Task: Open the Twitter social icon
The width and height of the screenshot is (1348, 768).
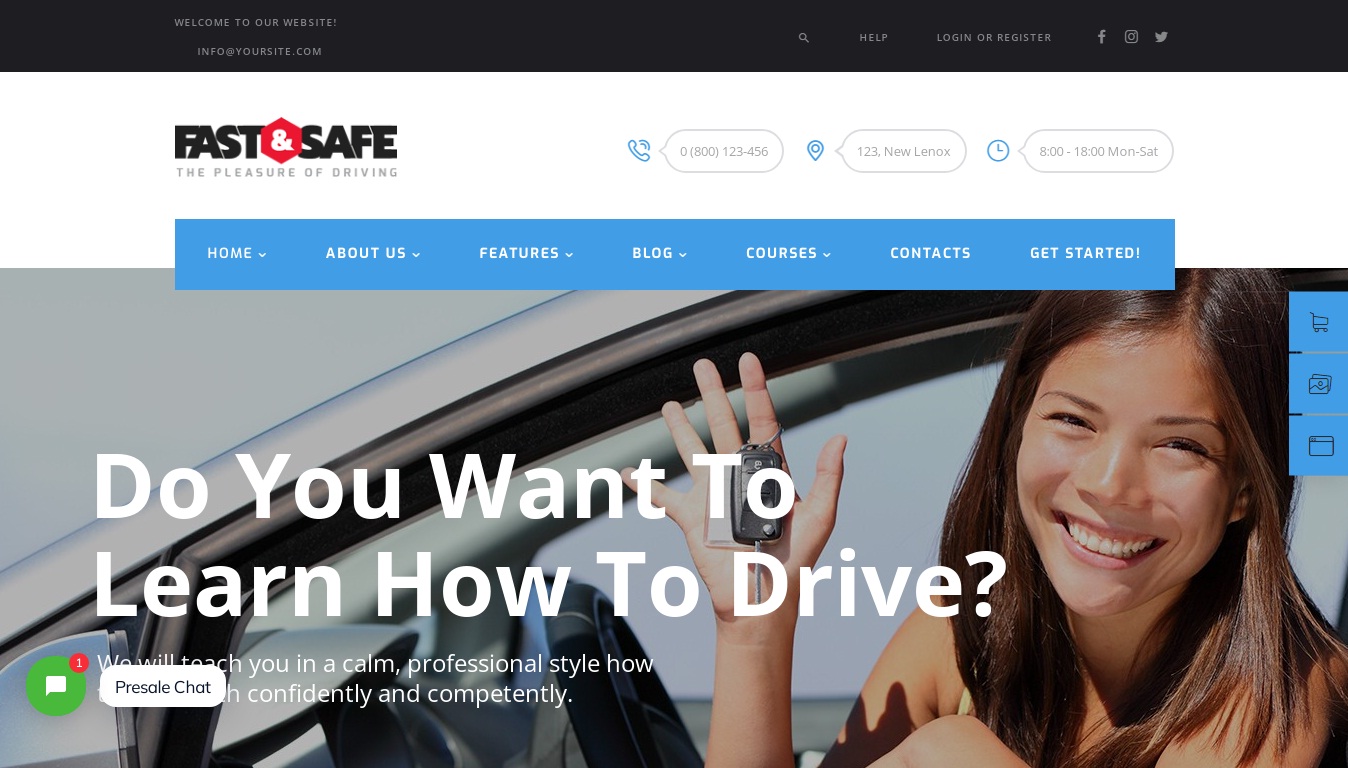Action: pos(1161,37)
